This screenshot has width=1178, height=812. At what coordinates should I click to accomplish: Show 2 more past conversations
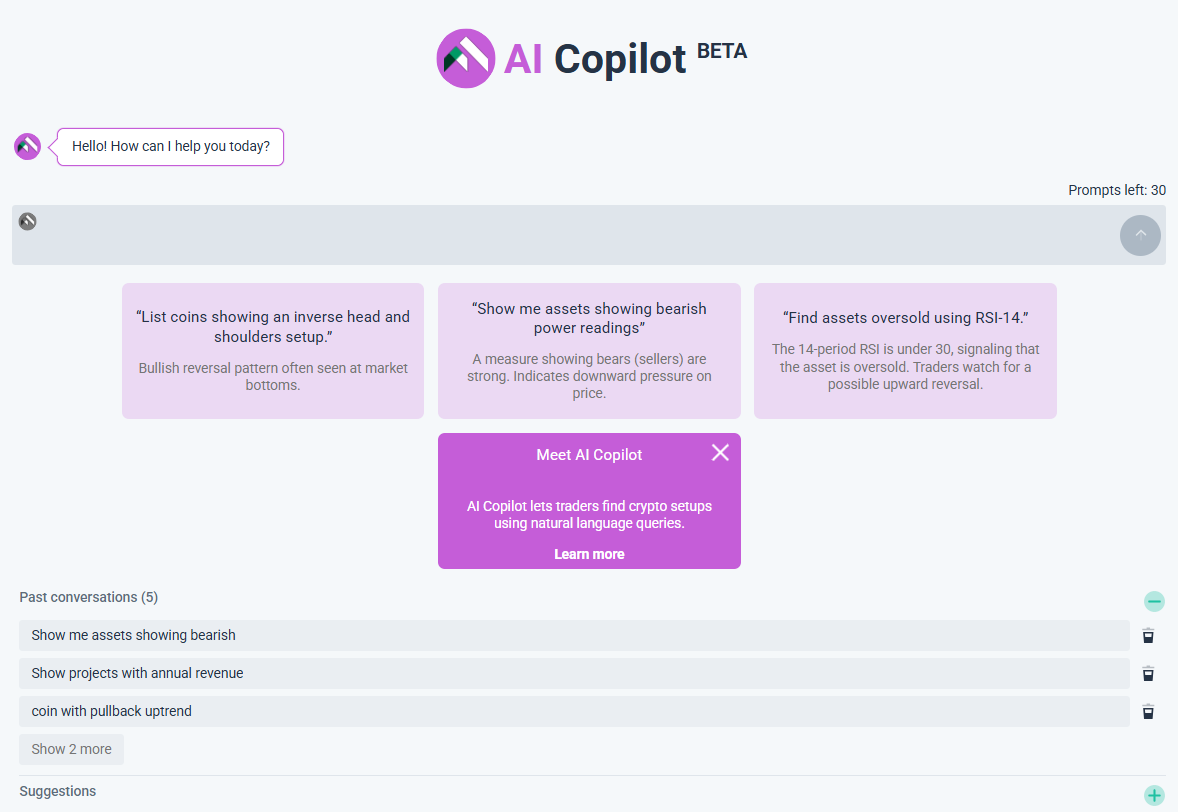pos(71,749)
